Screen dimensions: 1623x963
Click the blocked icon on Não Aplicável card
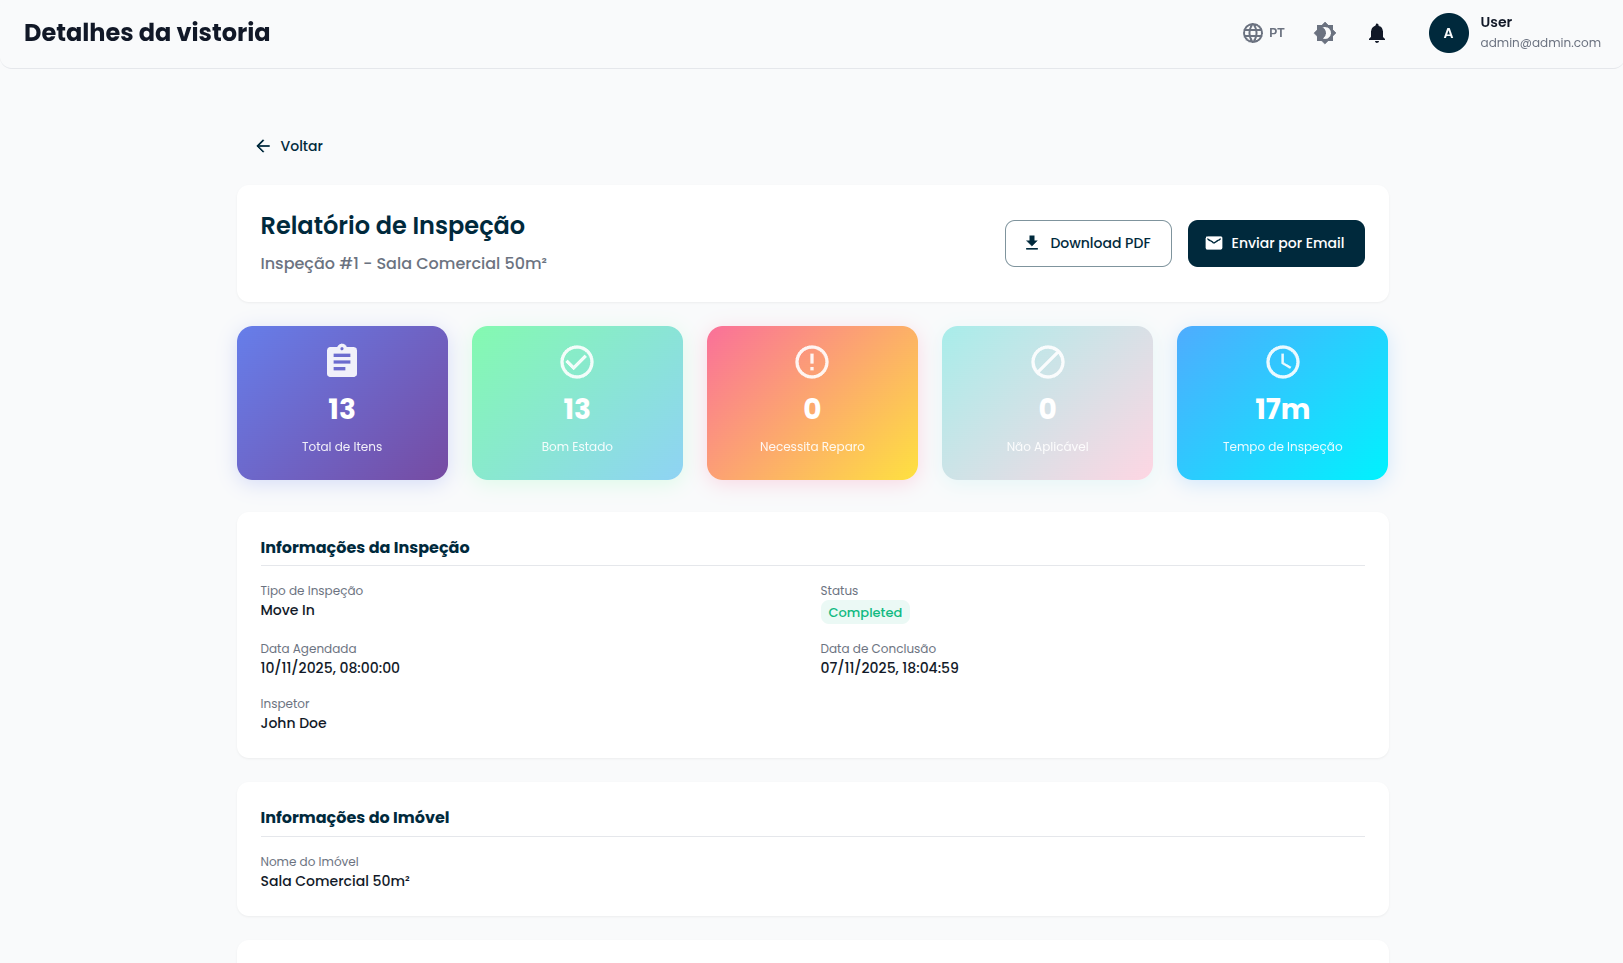(x=1046, y=362)
